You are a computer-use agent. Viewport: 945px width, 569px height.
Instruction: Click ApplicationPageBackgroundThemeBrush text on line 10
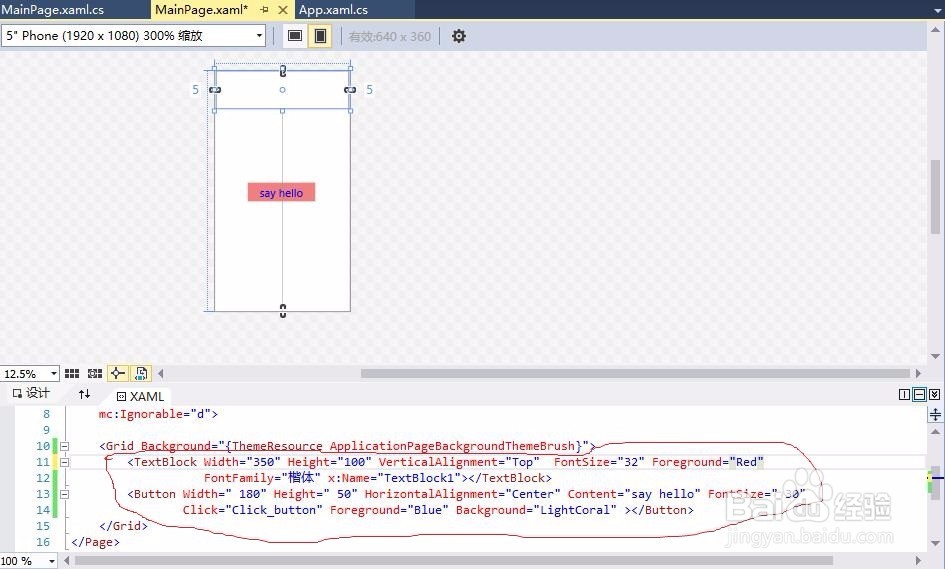(452, 446)
